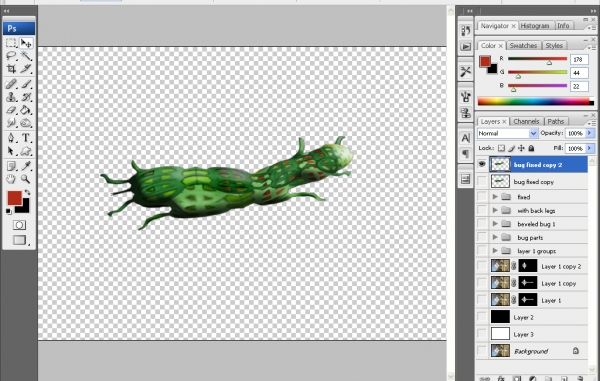600x381 pixels.
Task: Toggle lock all for layer
Action: point(531,148)
